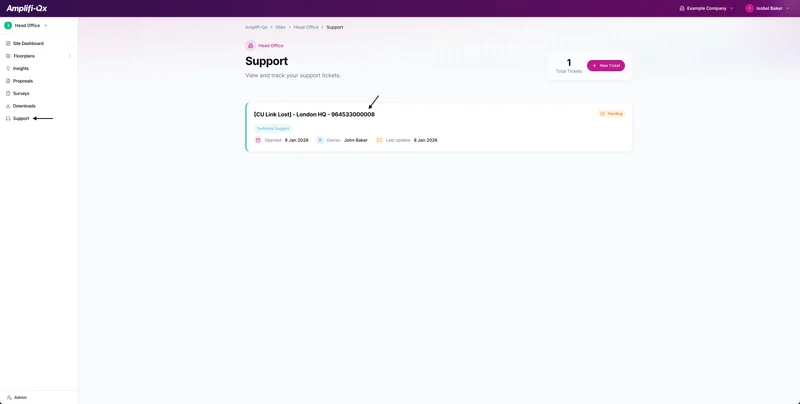Go to Head Office breadcrumb link
Screen dimensions: 800x404
(x=306, y=27)
